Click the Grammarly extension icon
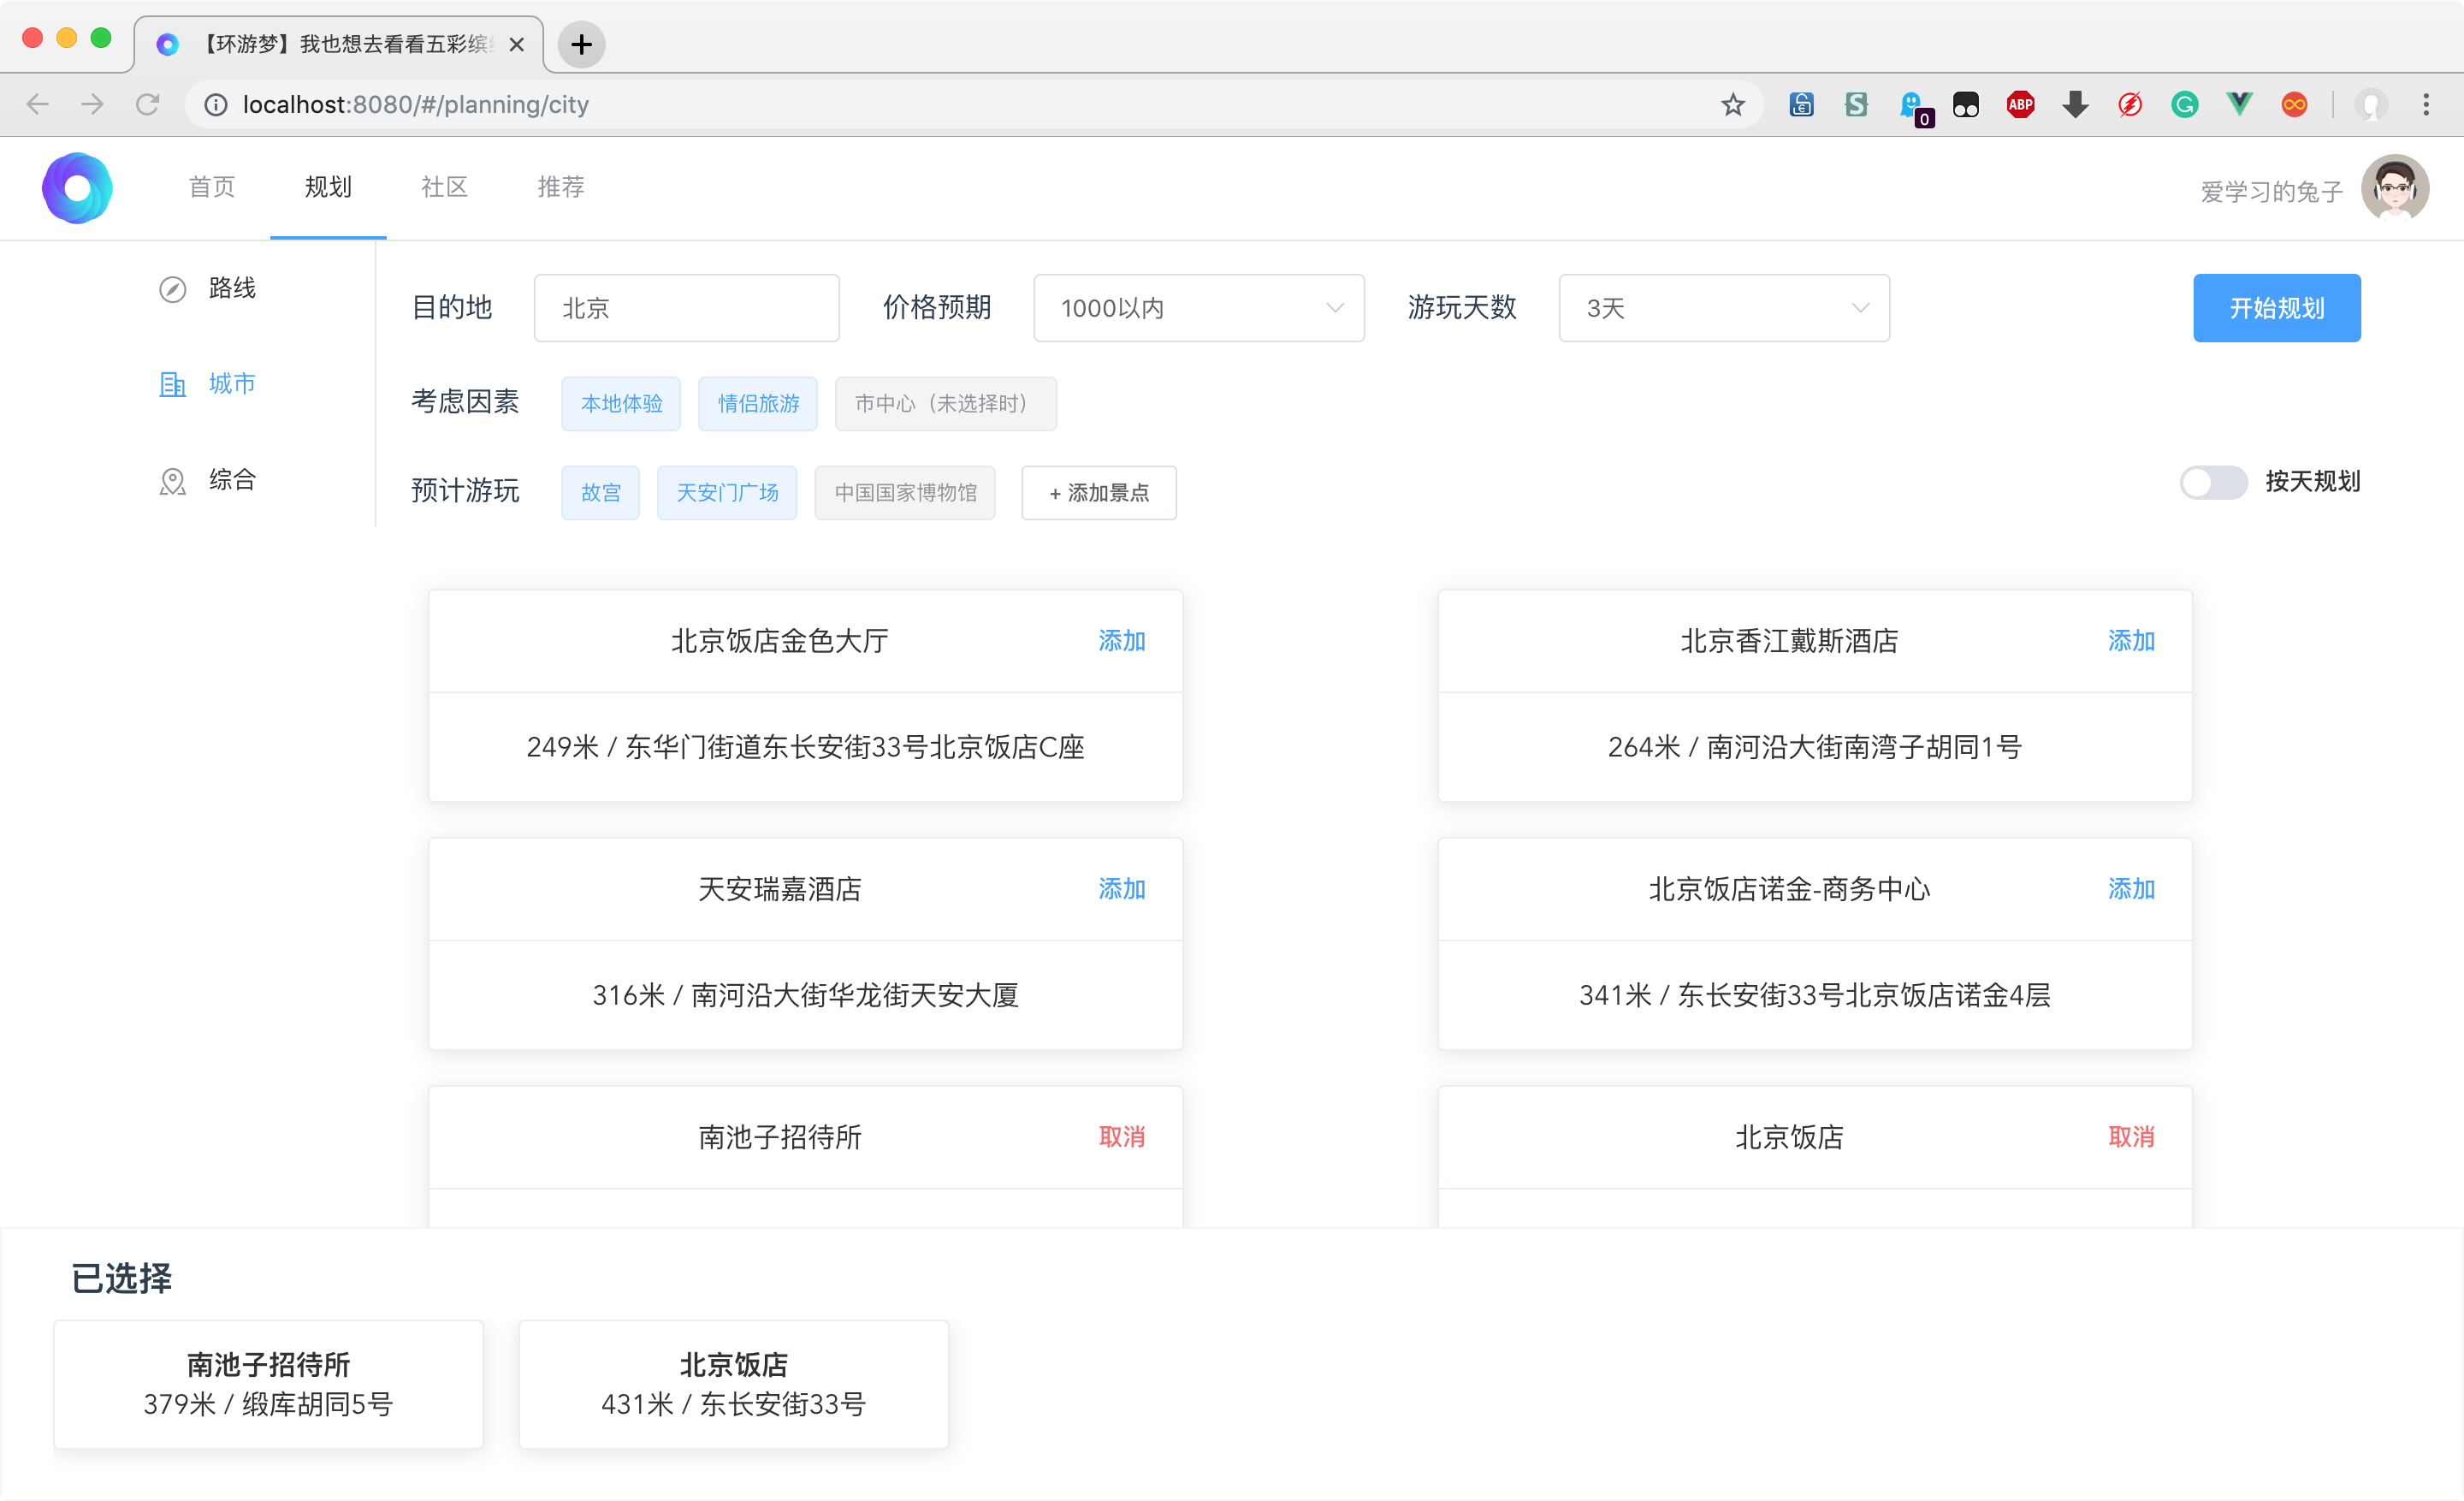Viewport: 2464px width, 1501px height. click(x=2184, y=104)
